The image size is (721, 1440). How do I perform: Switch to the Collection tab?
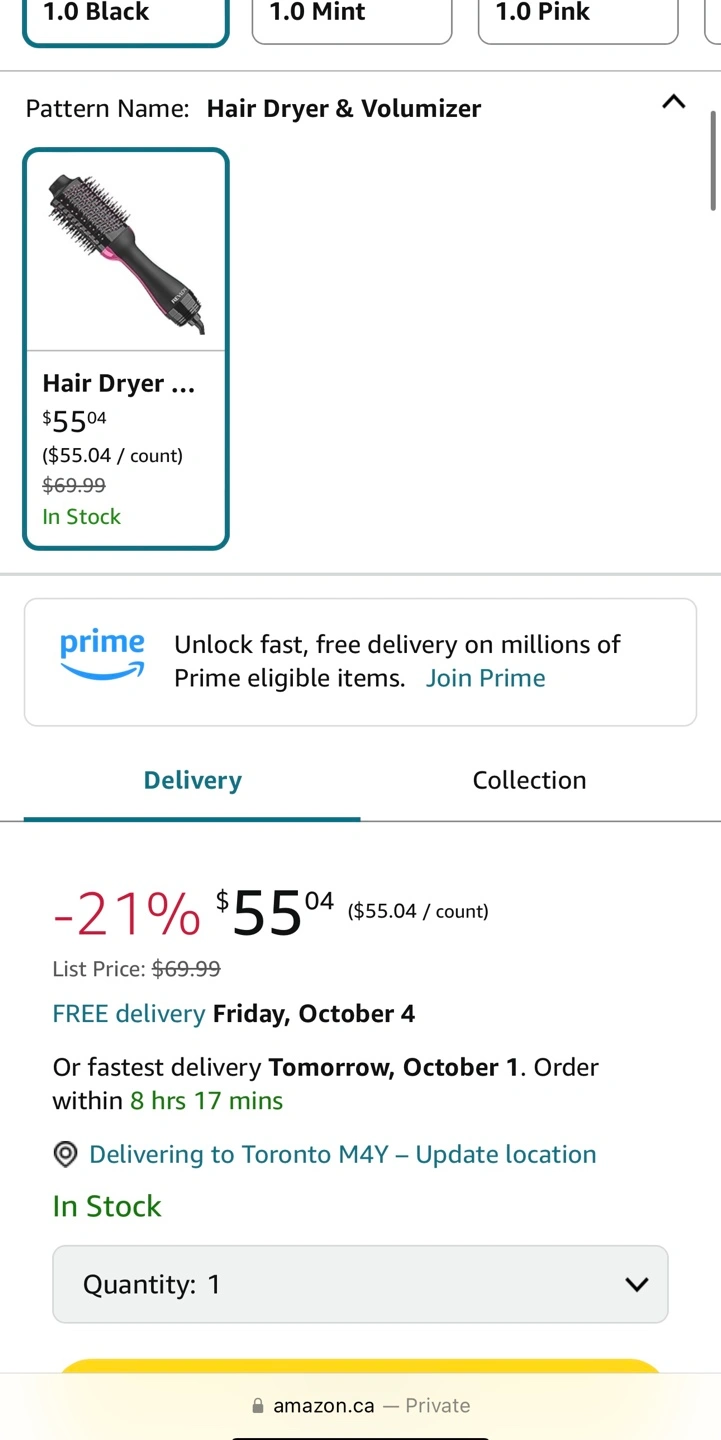(529, 781)
